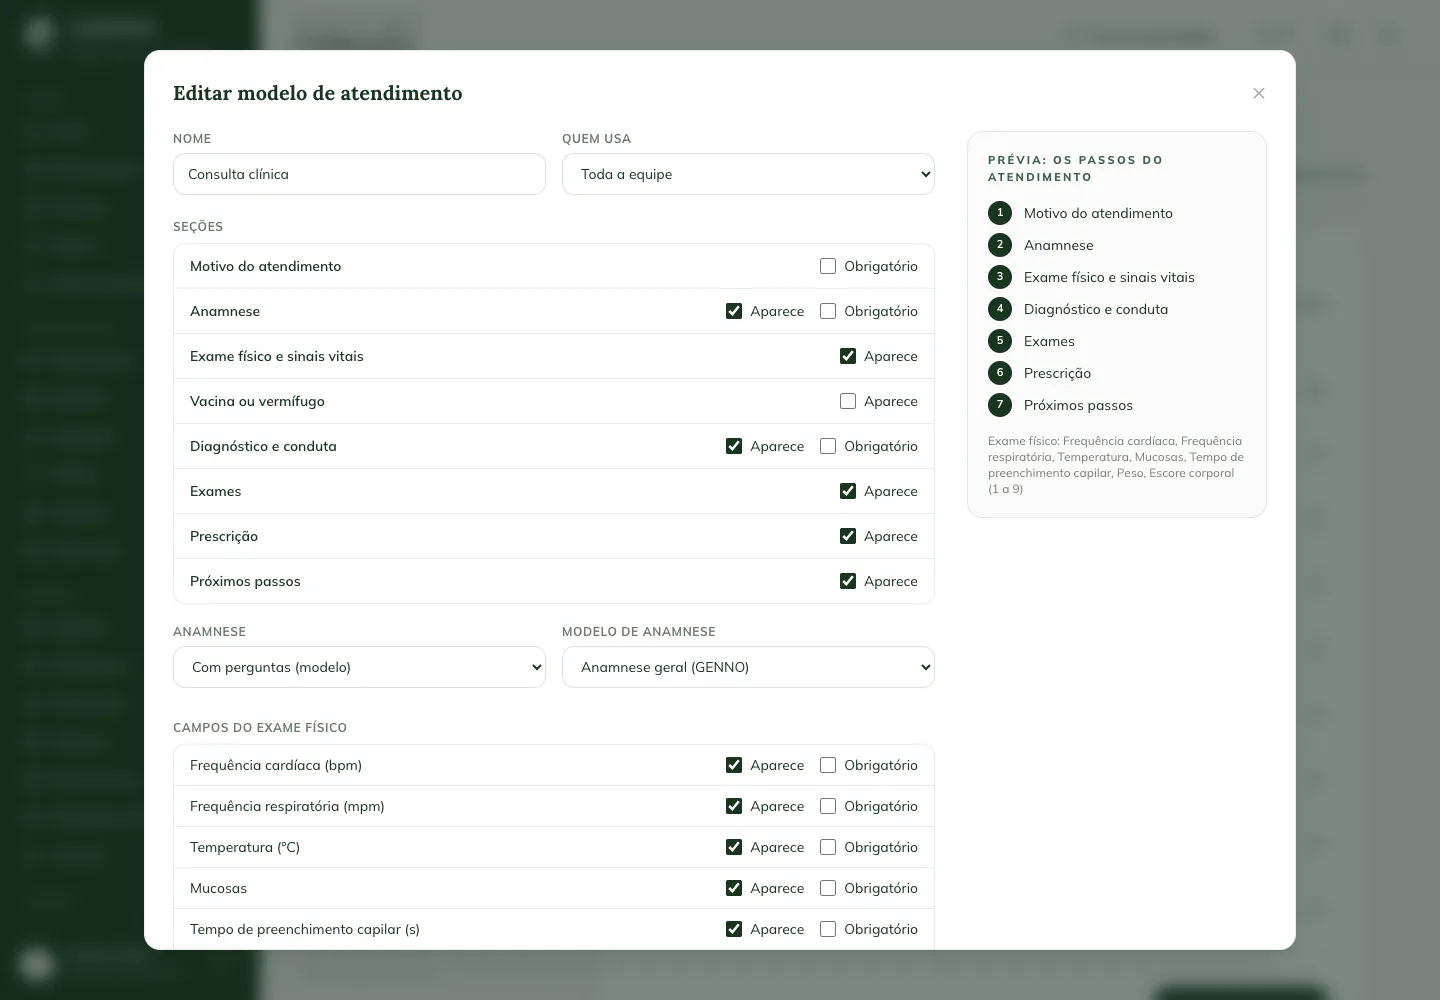Open the Quem usa dropdown

pyautogui.click(x=748, y=174)
